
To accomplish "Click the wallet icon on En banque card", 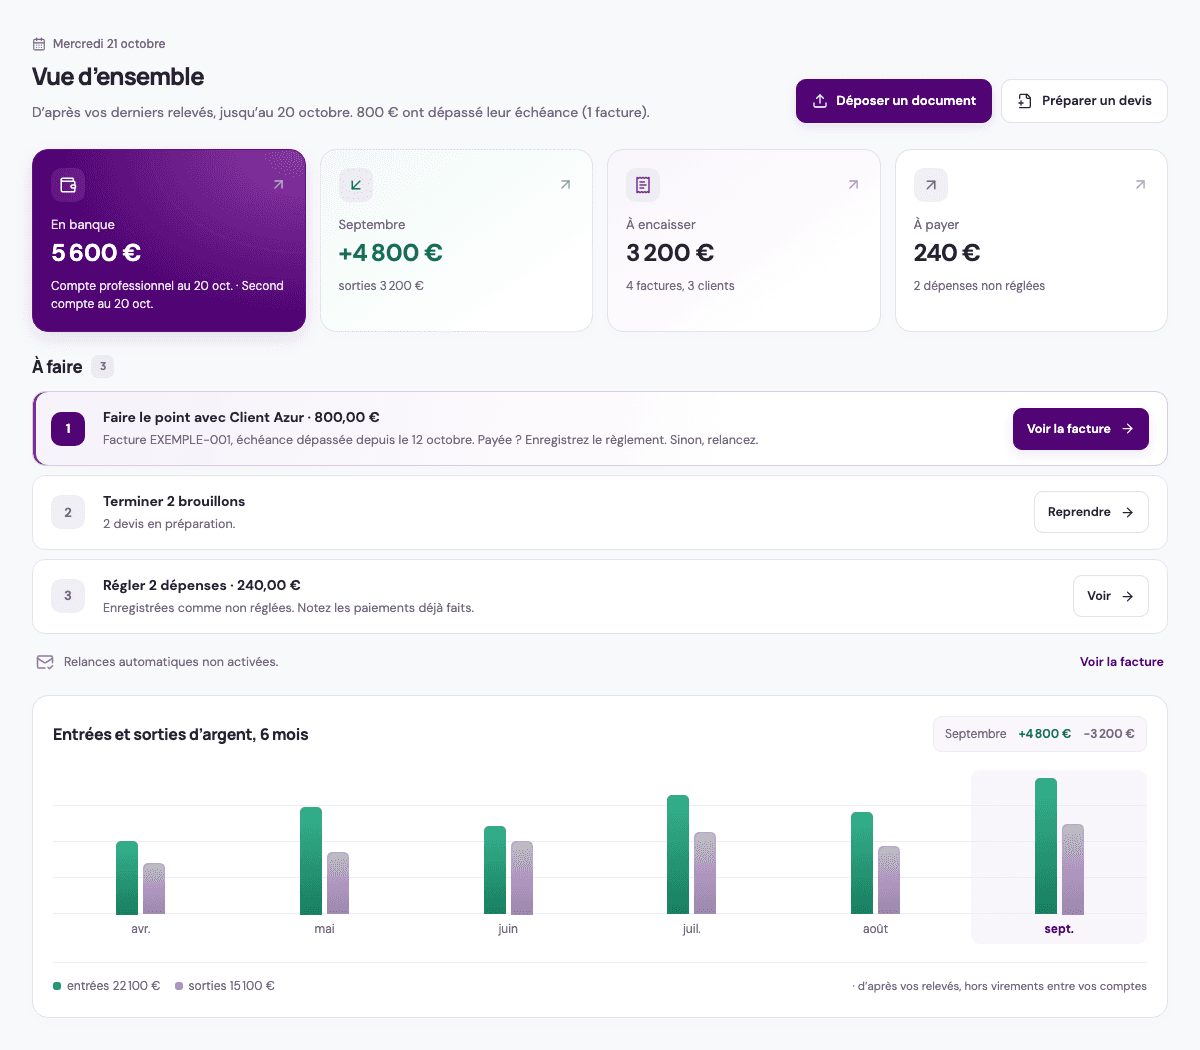I will 68,185.
